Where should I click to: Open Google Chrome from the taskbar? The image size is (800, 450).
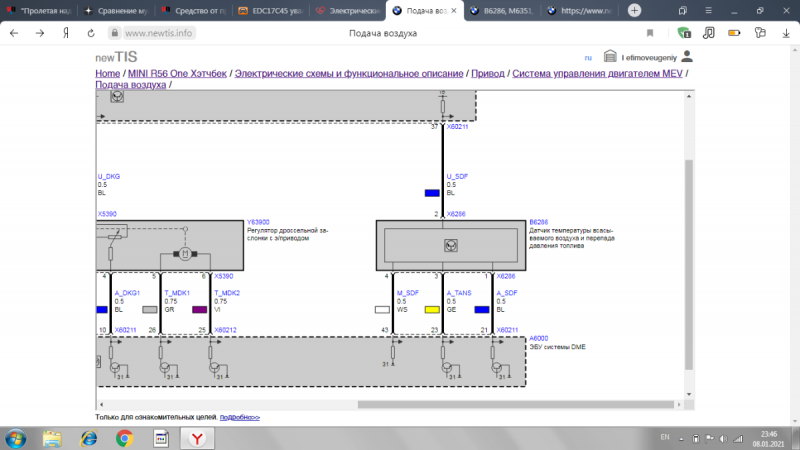(124, 438)
